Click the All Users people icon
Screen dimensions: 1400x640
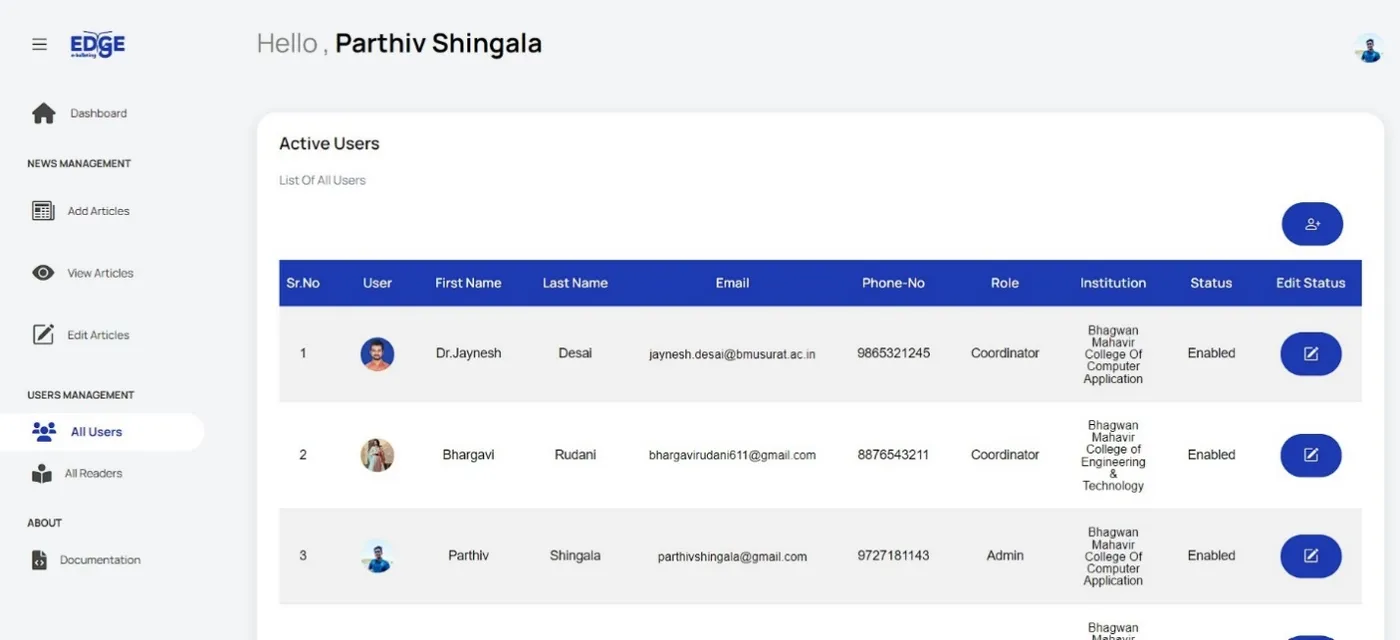pyautogui.click(x=44, y=432)
